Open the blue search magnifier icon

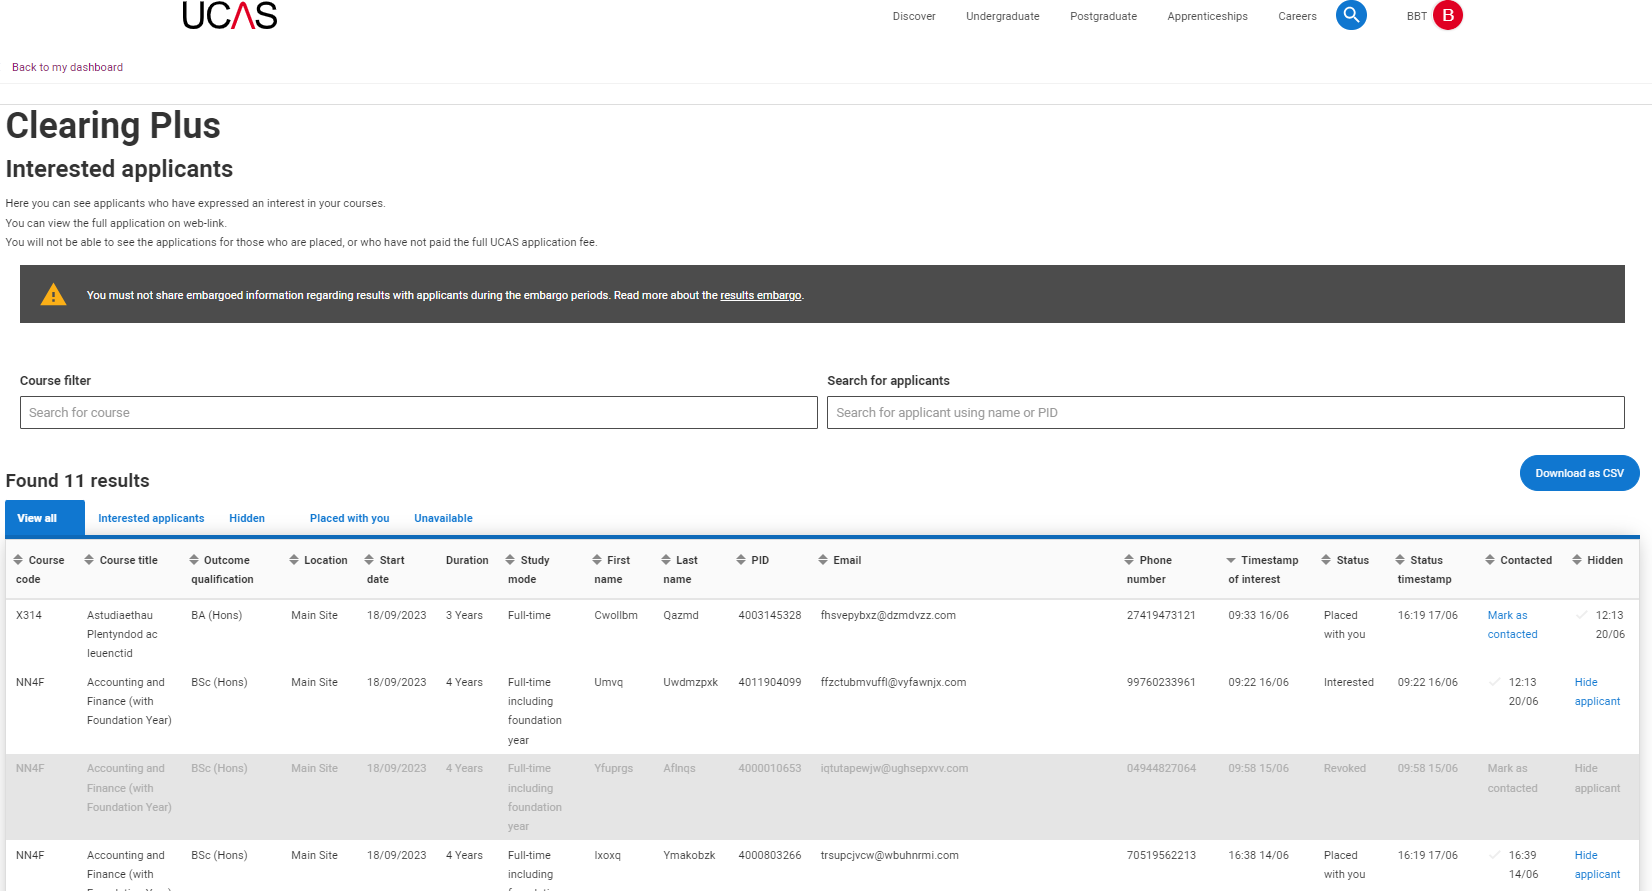point(1351,15)
